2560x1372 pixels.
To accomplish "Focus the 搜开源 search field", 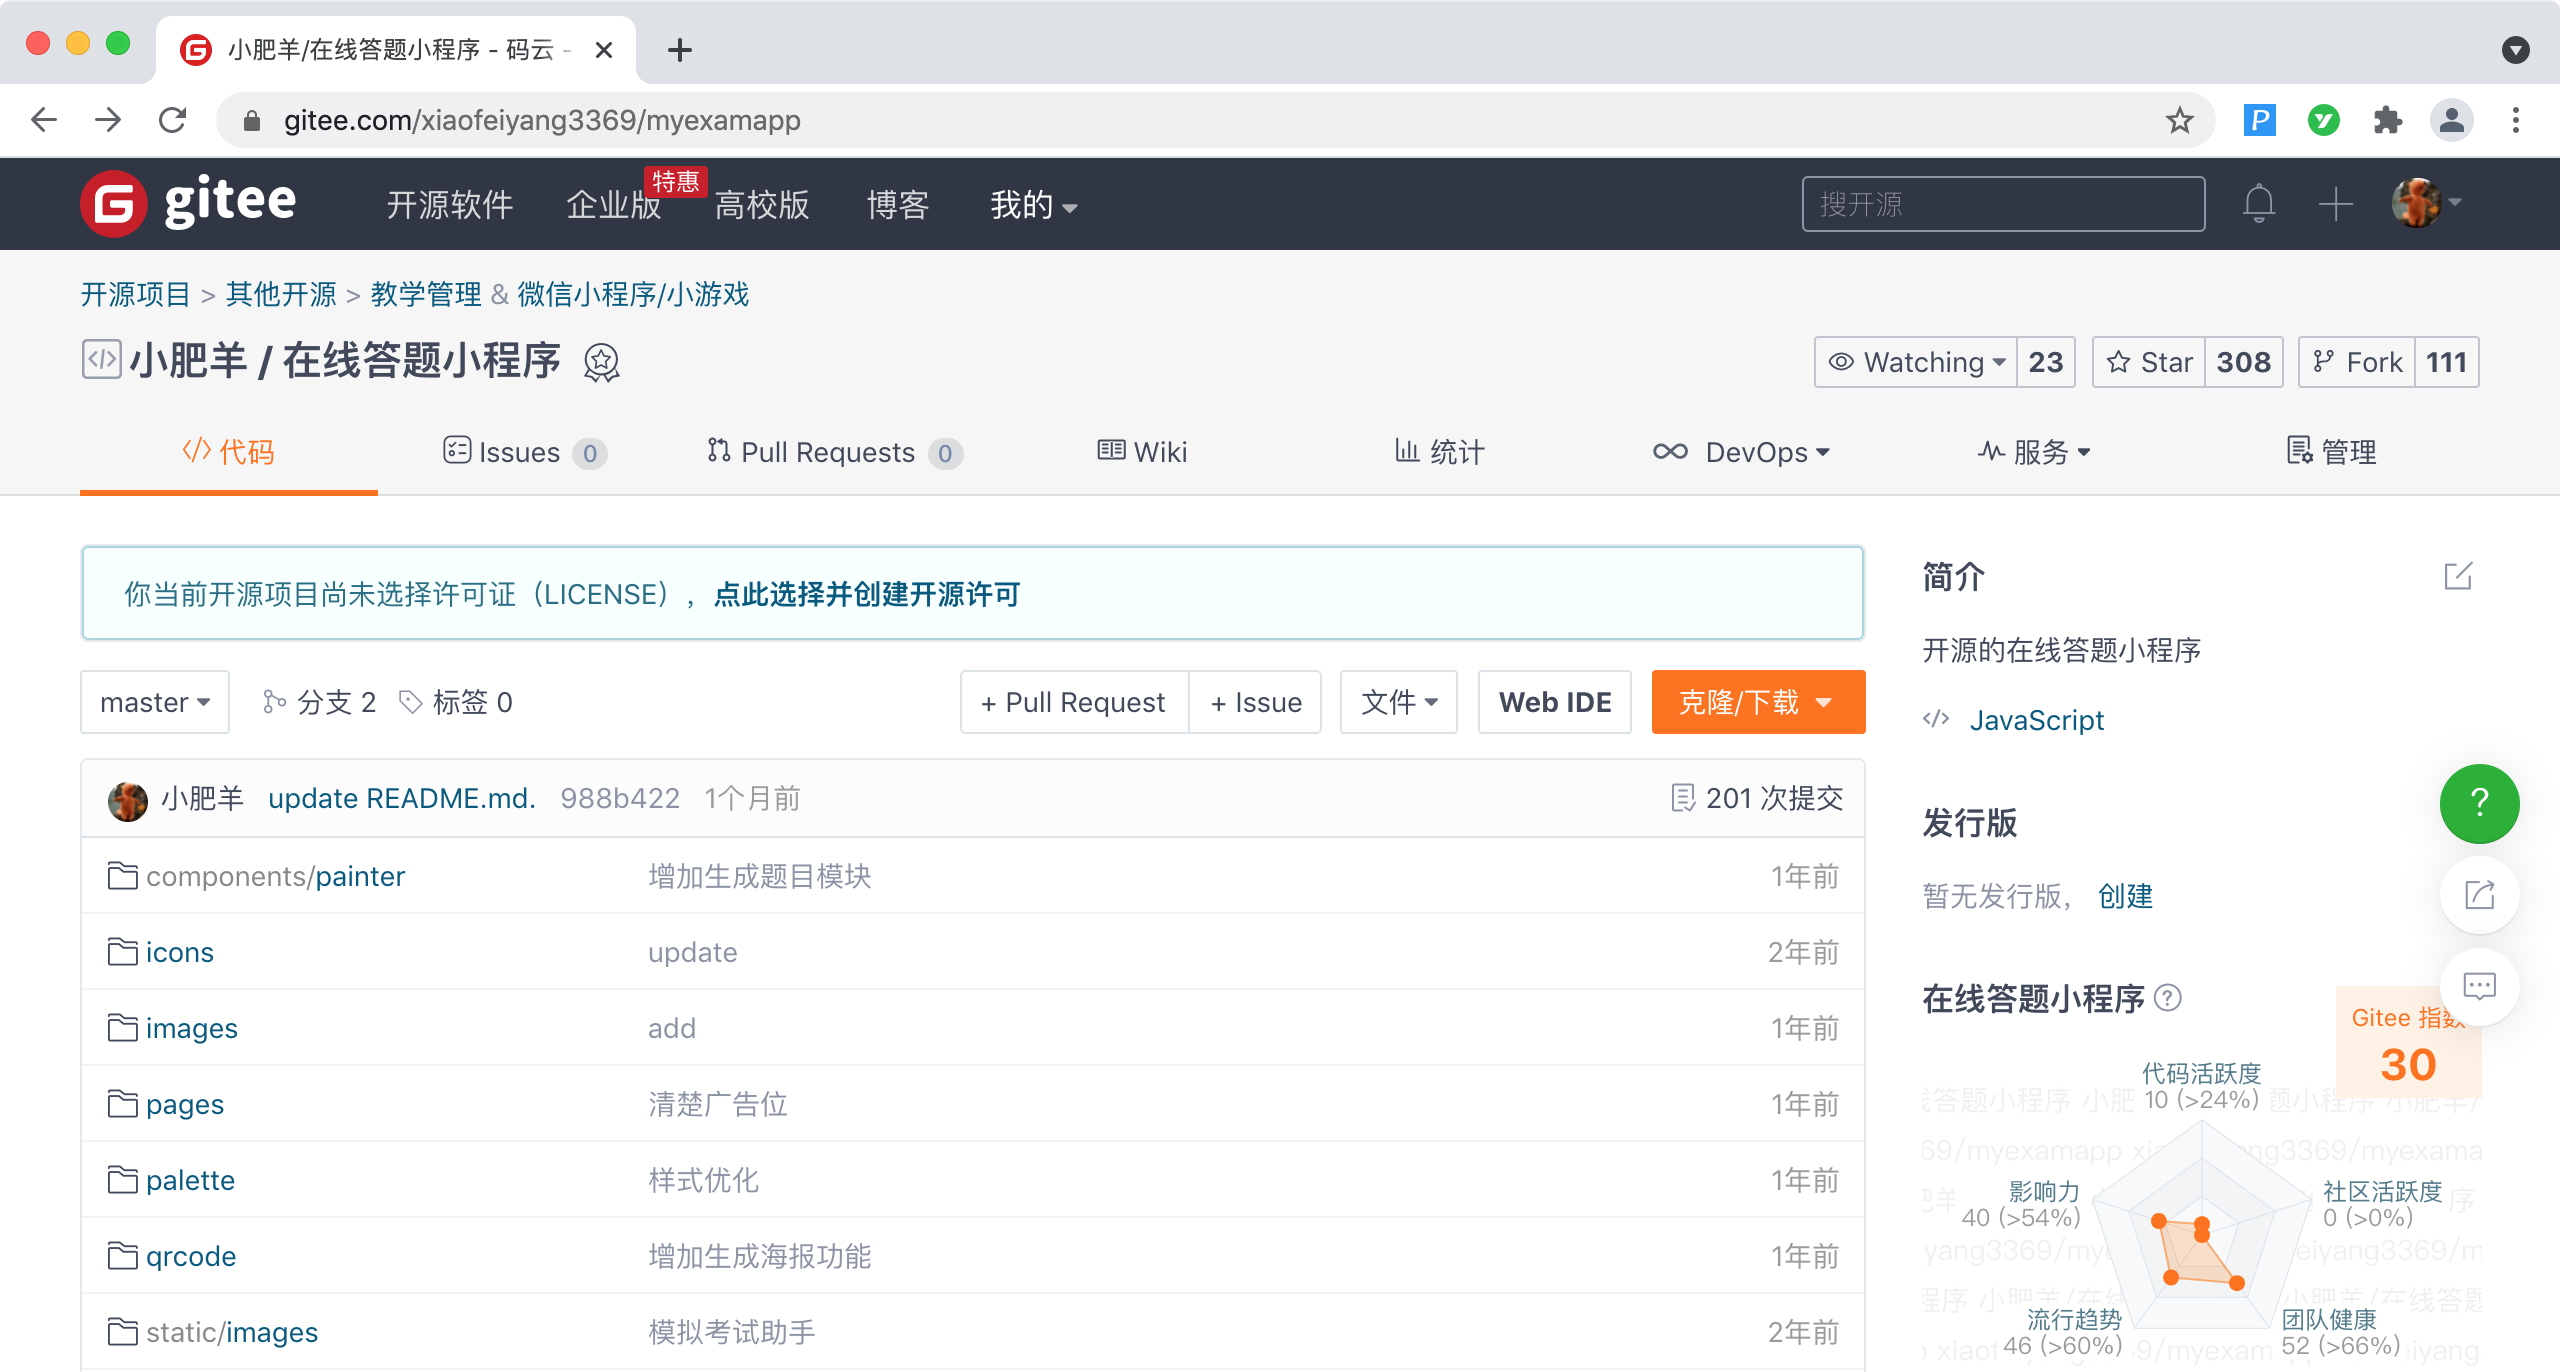I will (x=2002, y=204).
